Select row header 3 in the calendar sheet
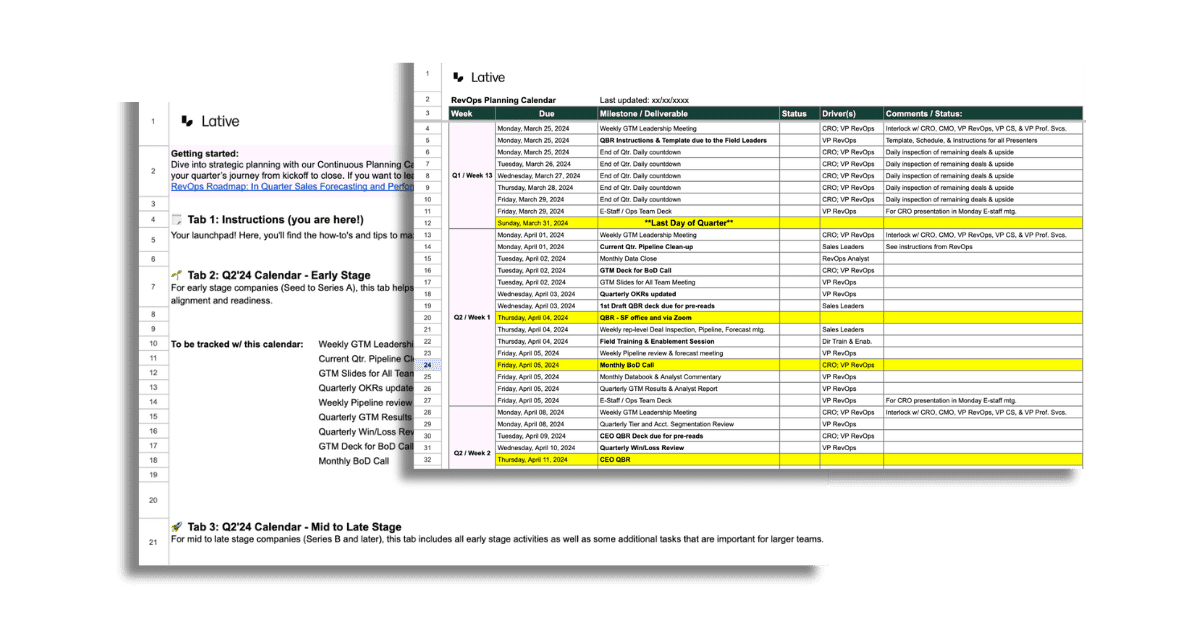This screenshot has height=627, width=1200. [x=427, y=114]
